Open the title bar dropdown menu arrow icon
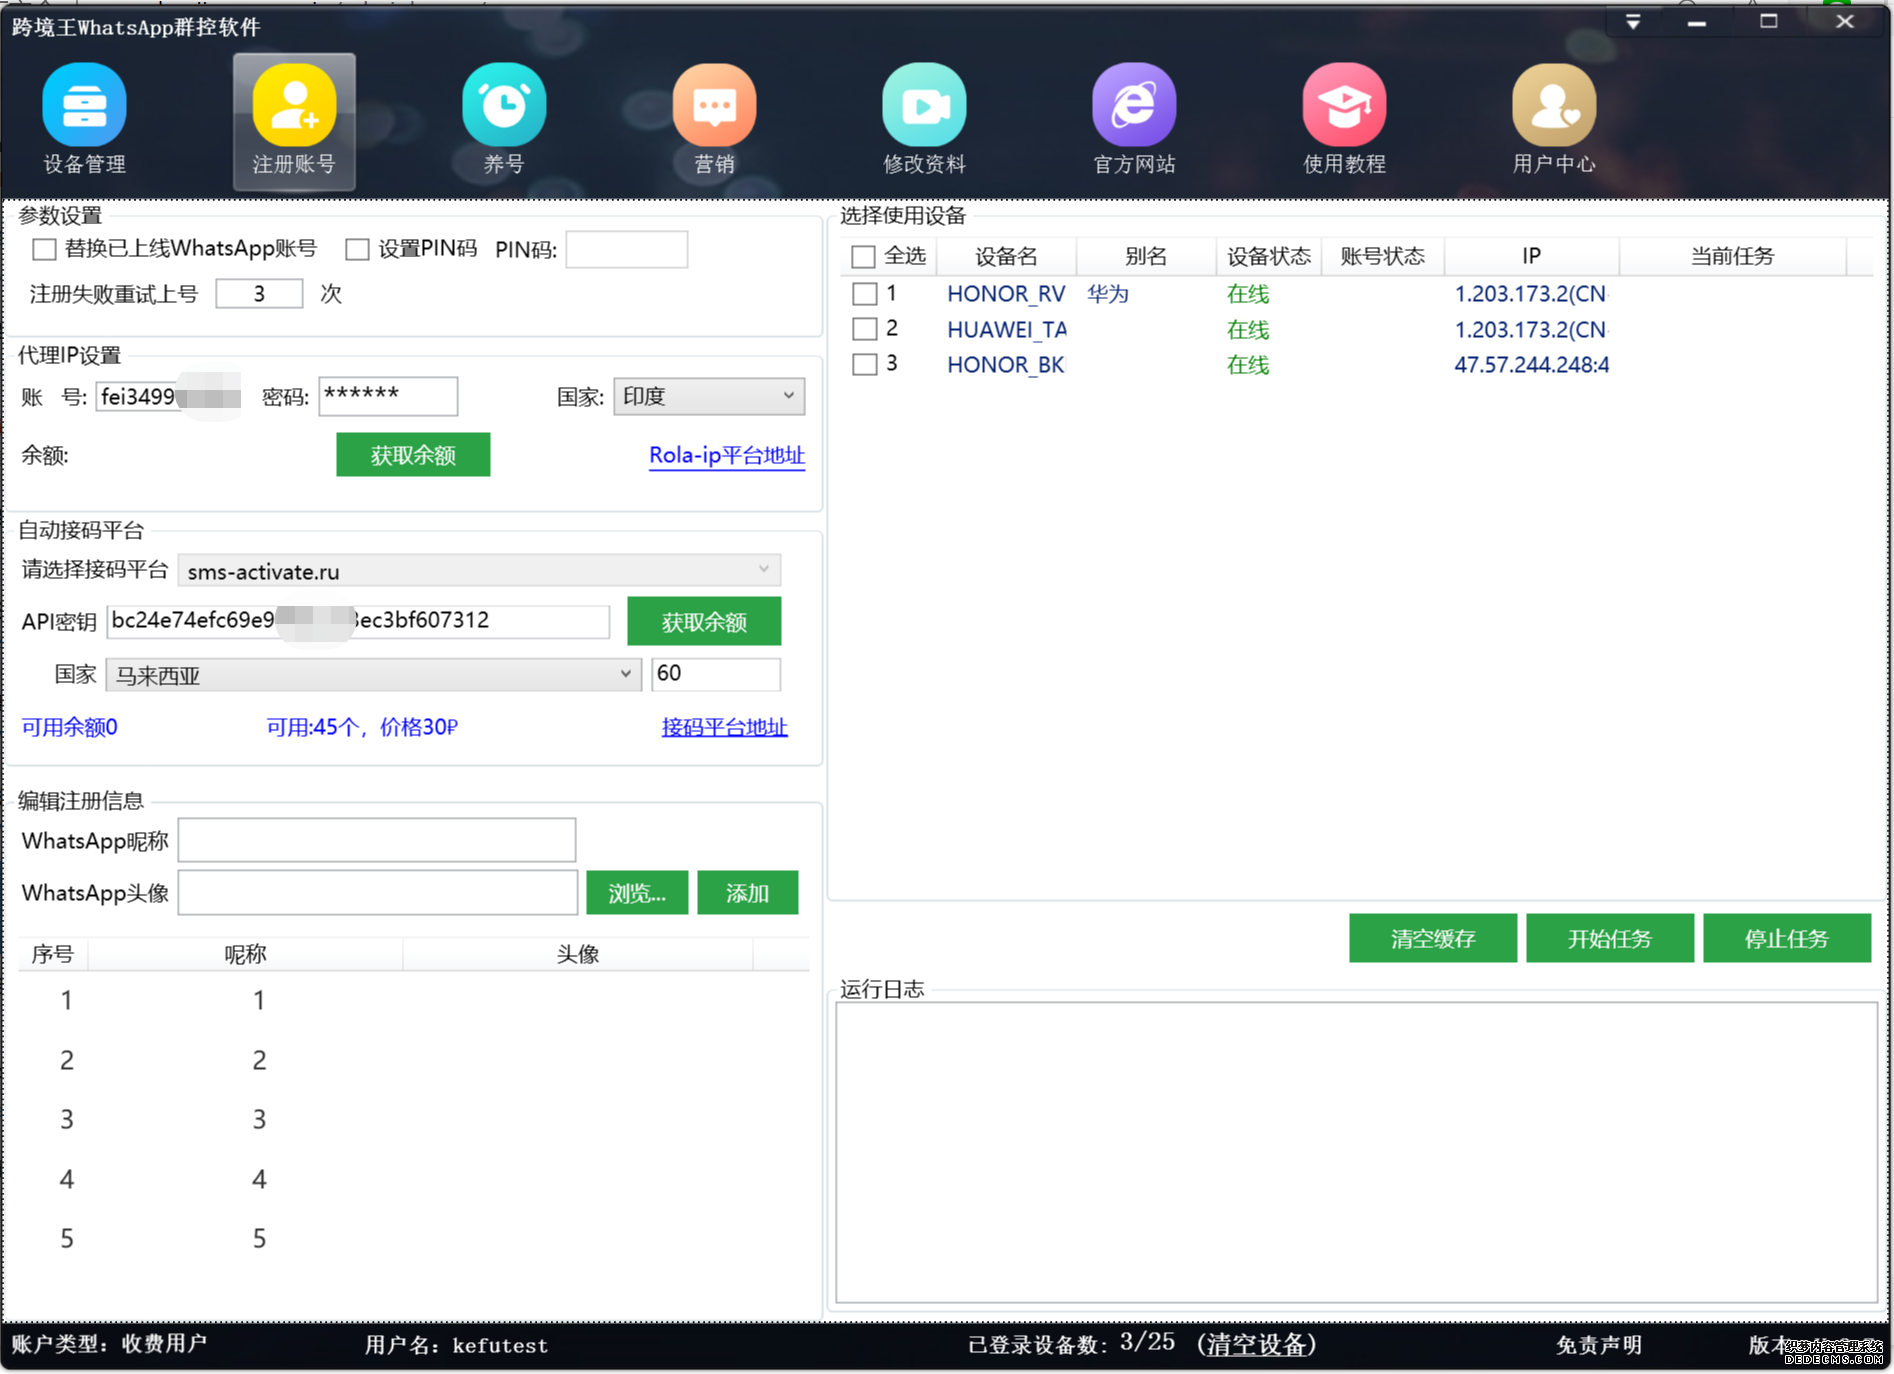1894x1374 pixels. pos(1633,21)
